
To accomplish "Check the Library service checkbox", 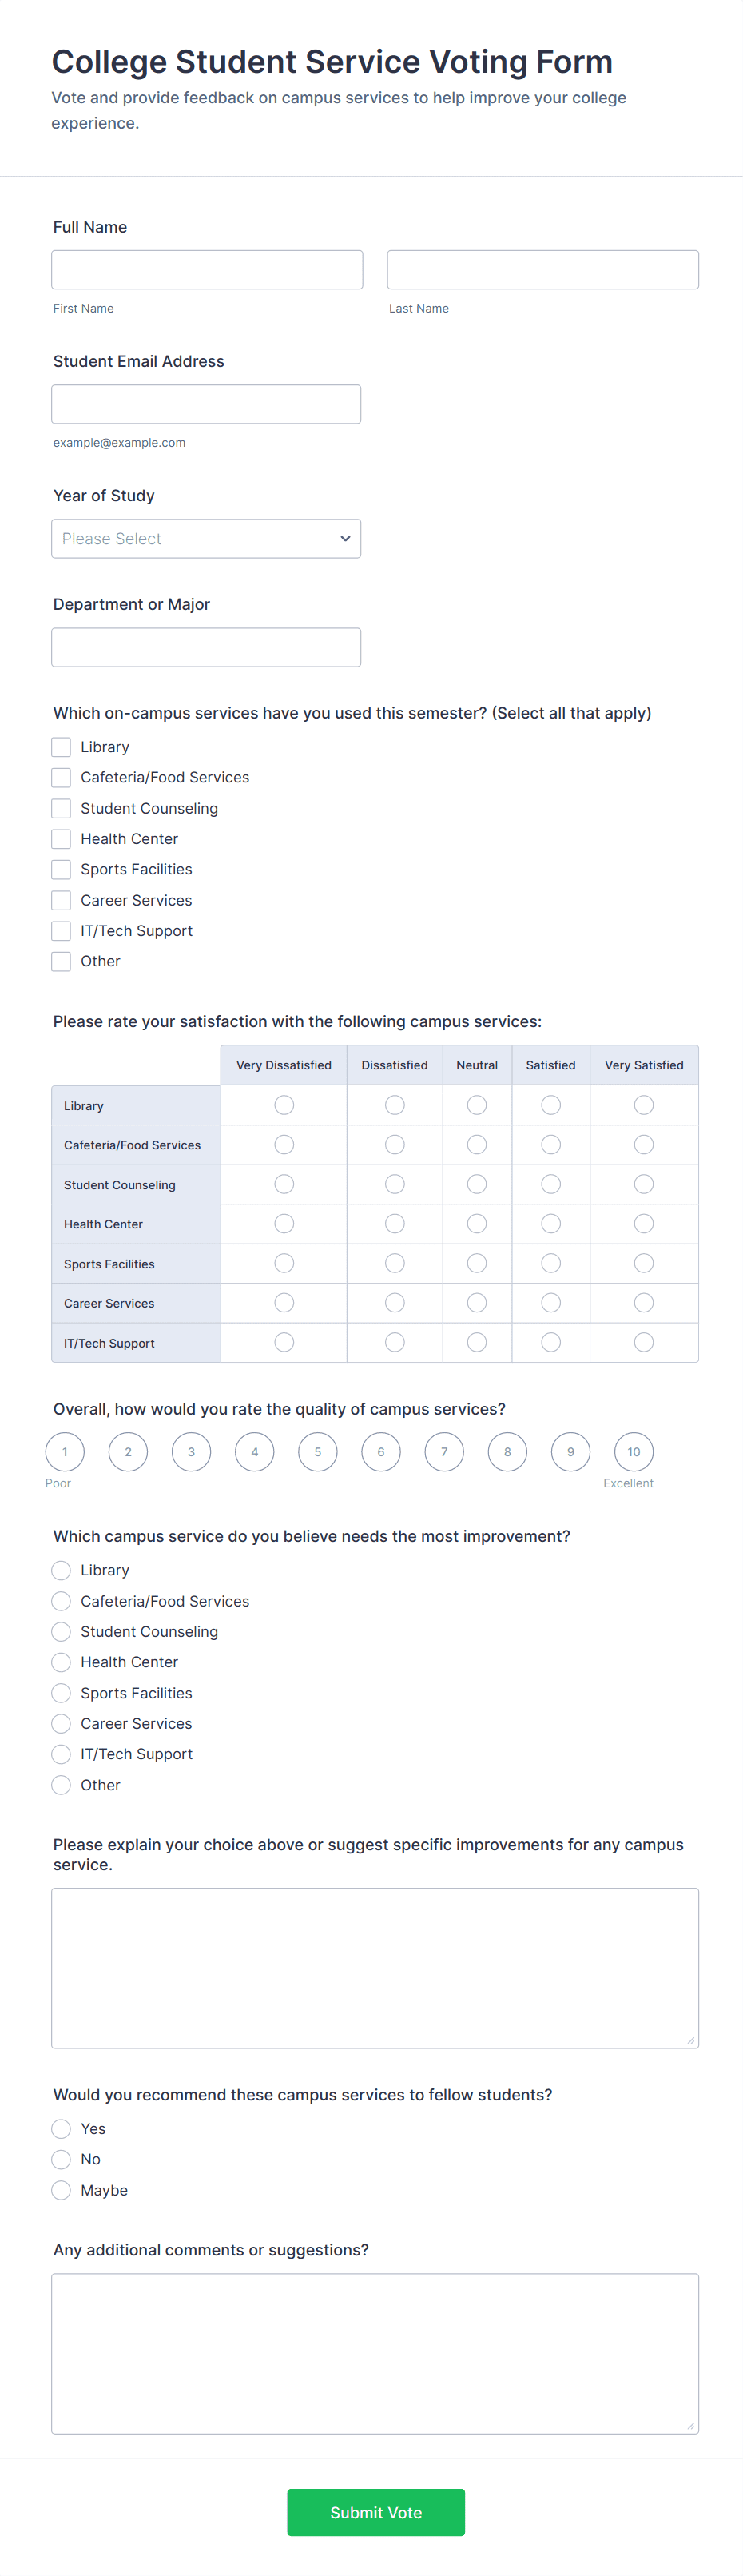I will point(61,747).
